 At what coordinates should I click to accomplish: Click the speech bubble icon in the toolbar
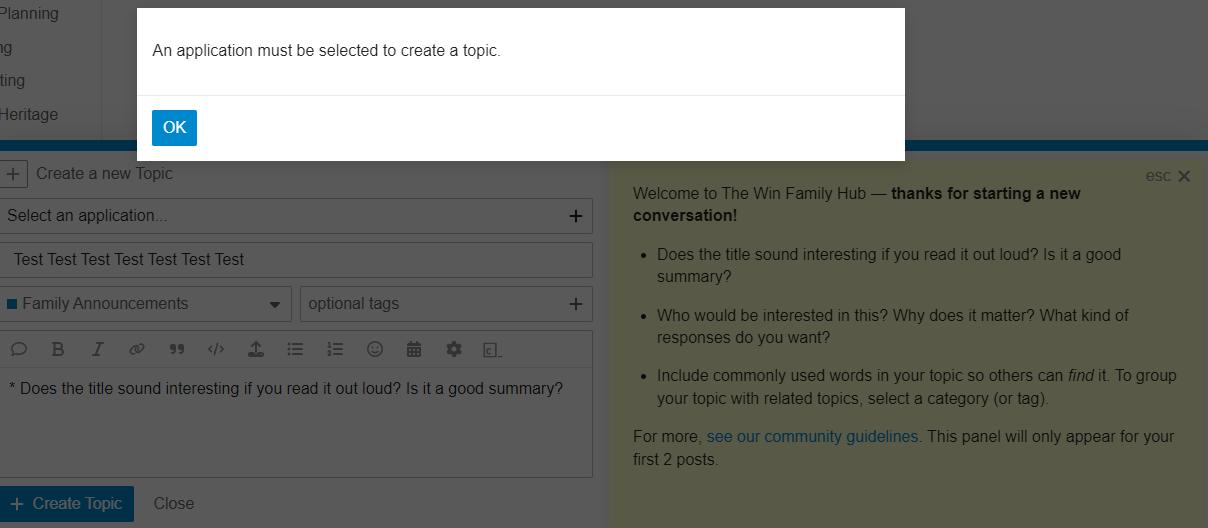tap(18, 349)
